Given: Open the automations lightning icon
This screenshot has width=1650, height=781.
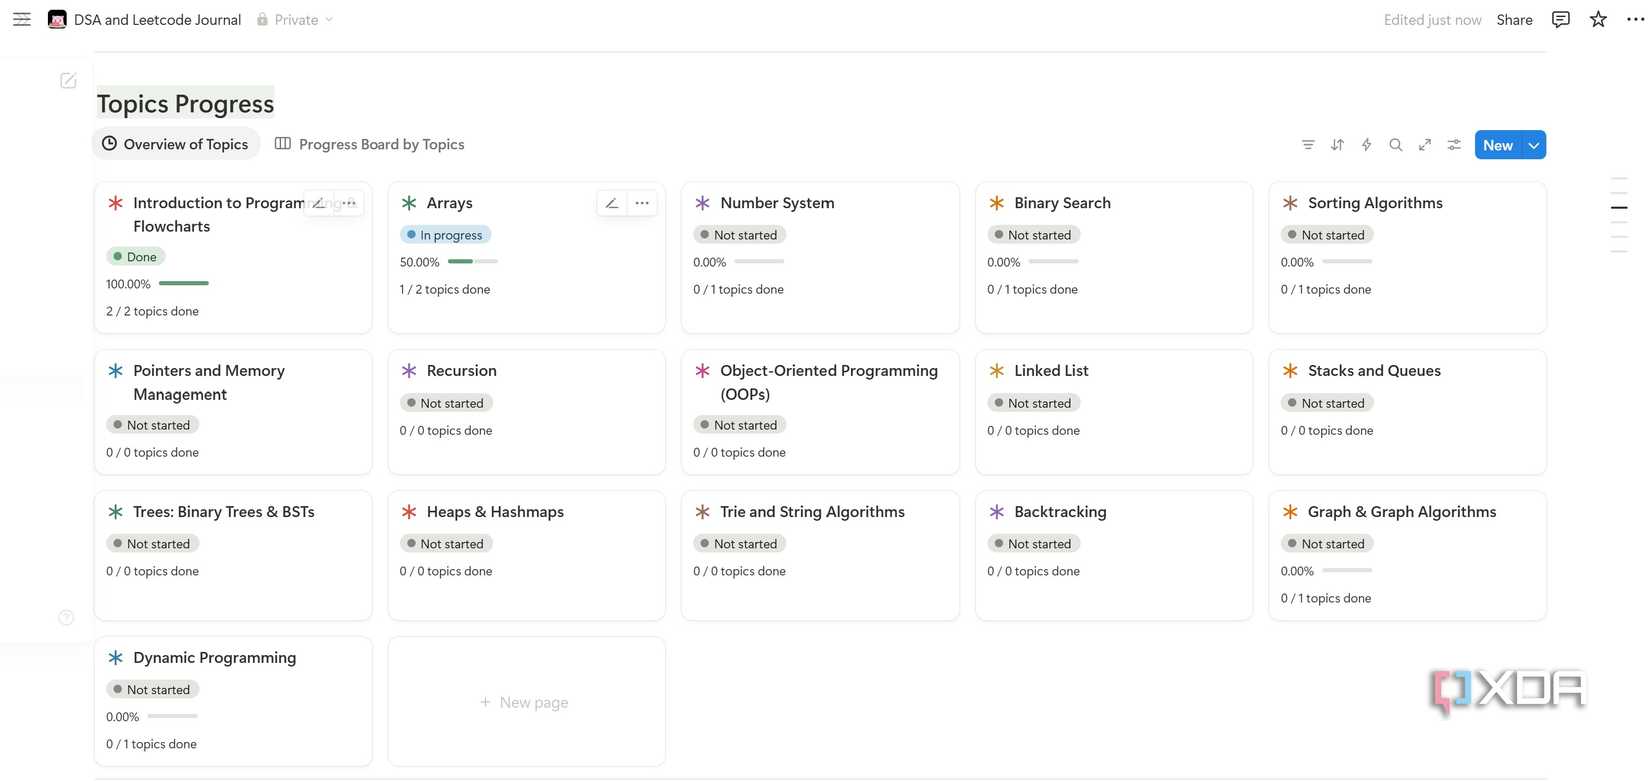Looking at the screenshot, I should pyautogui.click(x=1366, y=145).
